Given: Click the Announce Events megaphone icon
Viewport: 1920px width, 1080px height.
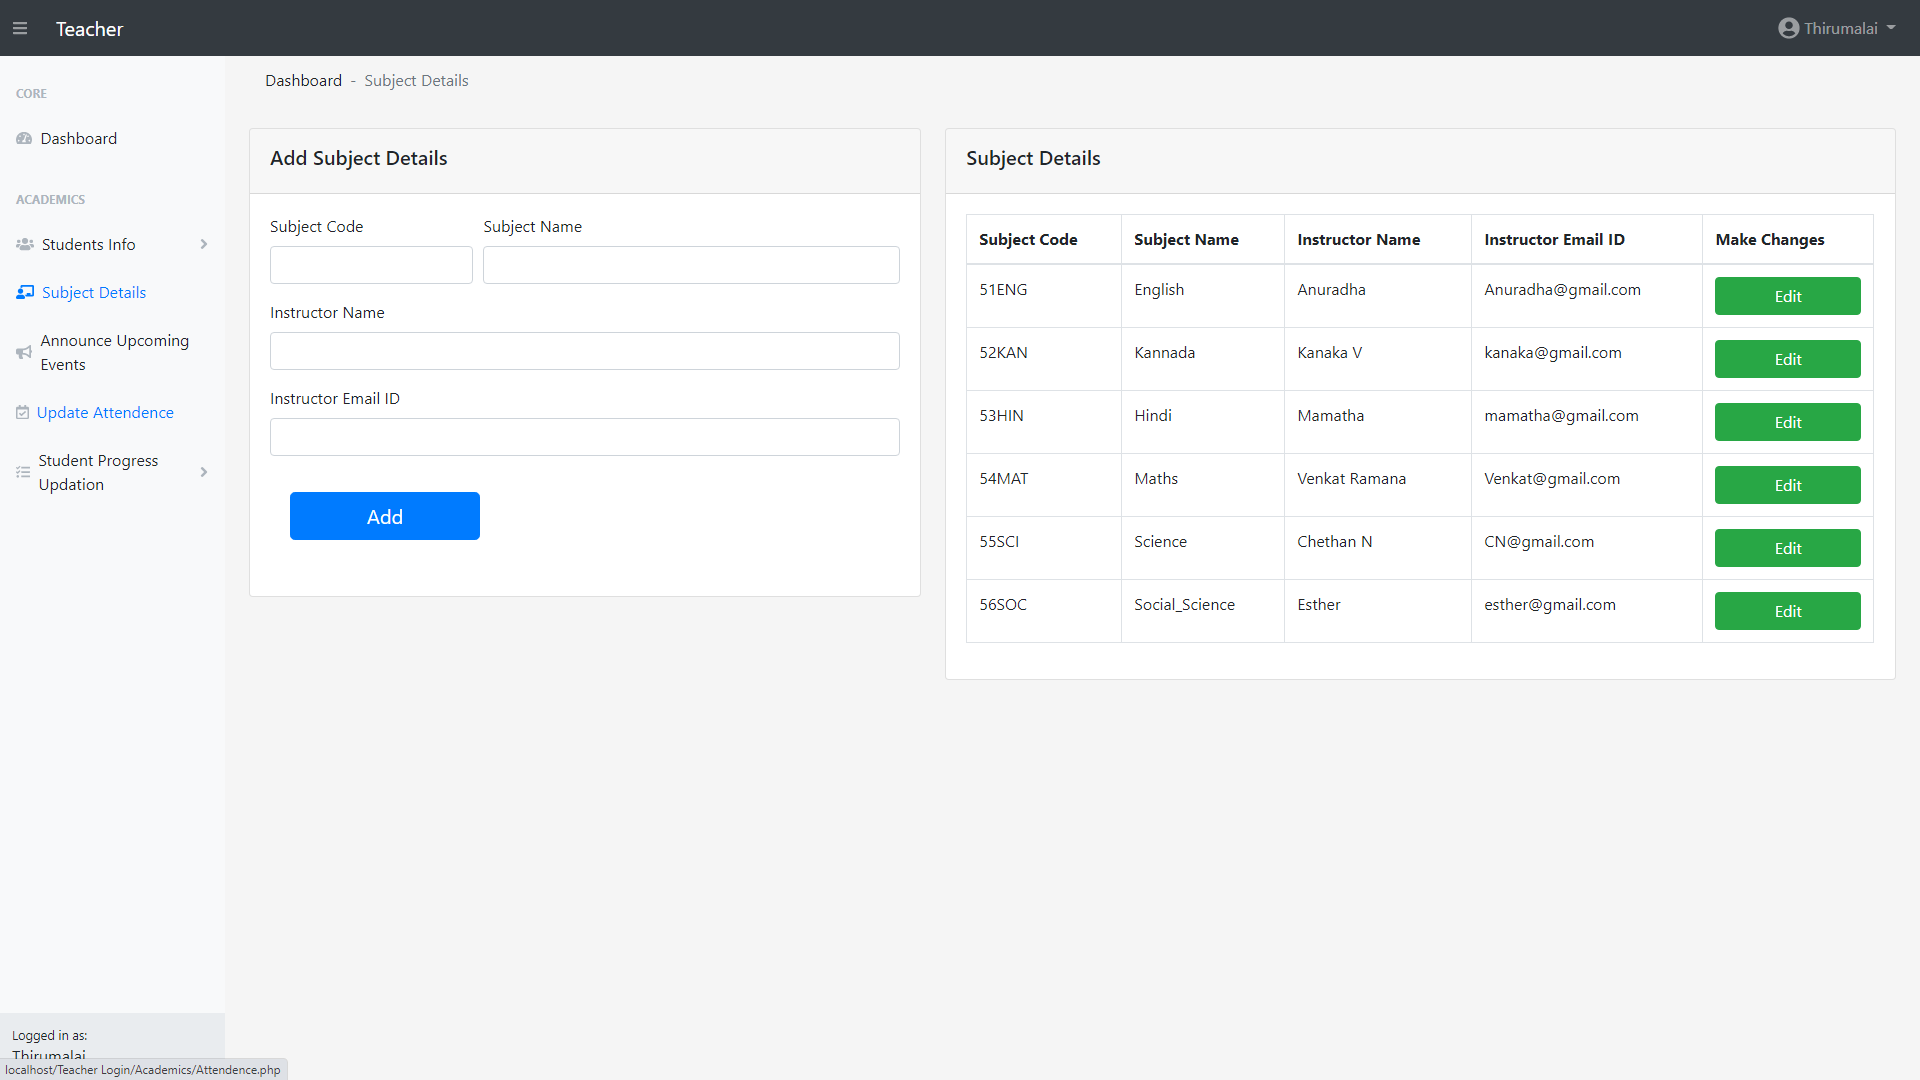Looking at the screenshot, I should click(x=24, y=353).
